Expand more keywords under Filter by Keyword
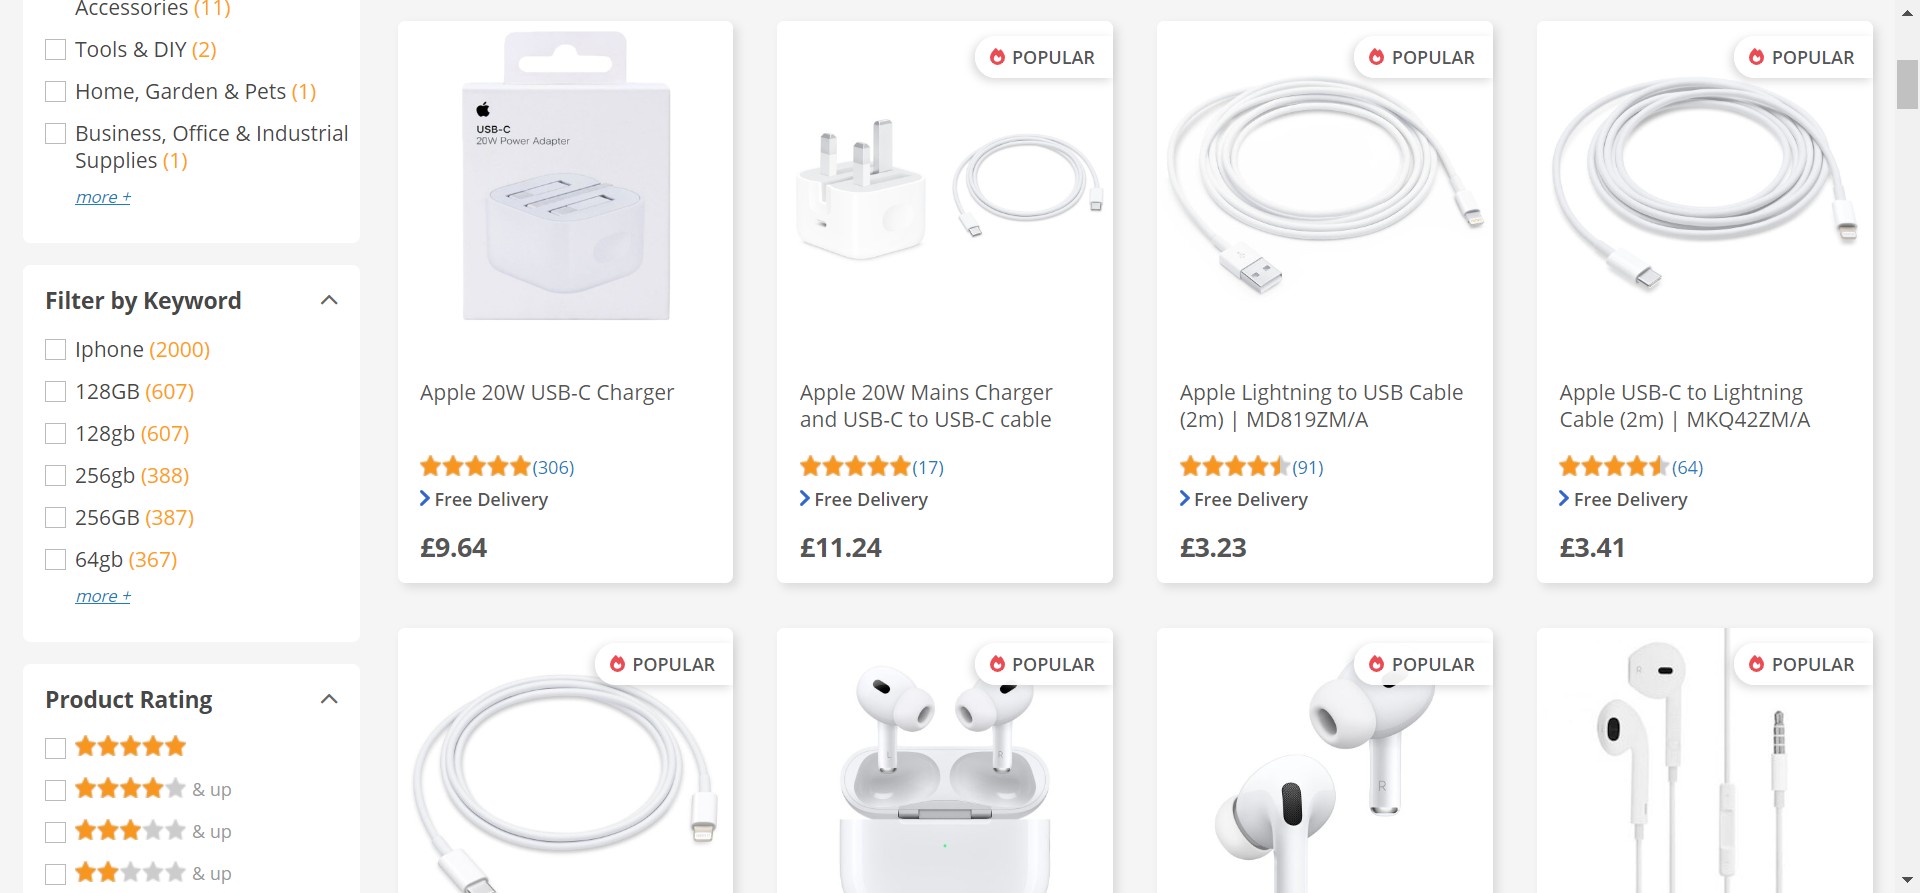The height and width of the screenshot is (893, 1920). pyautogui.click(x=103, y=596)
